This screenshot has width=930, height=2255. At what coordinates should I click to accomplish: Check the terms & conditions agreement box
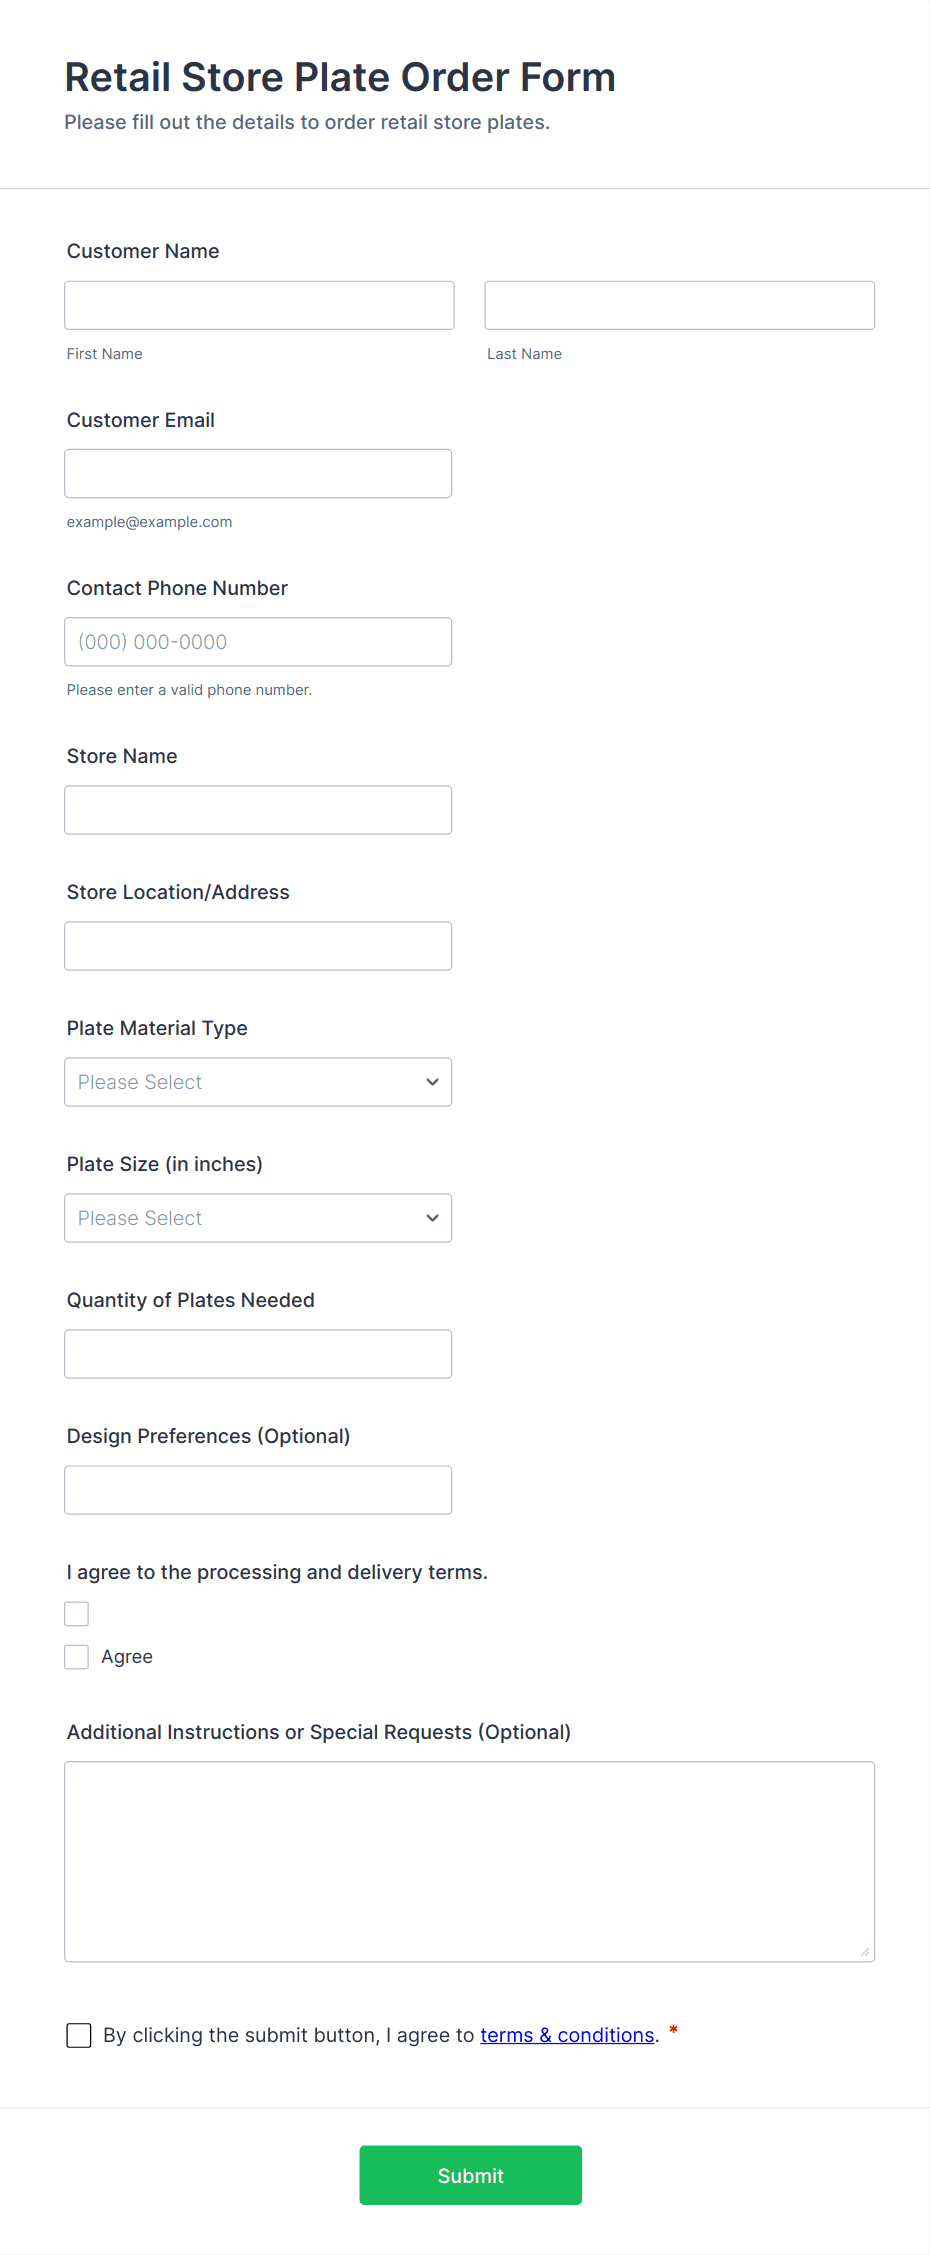click(79, 2034)
